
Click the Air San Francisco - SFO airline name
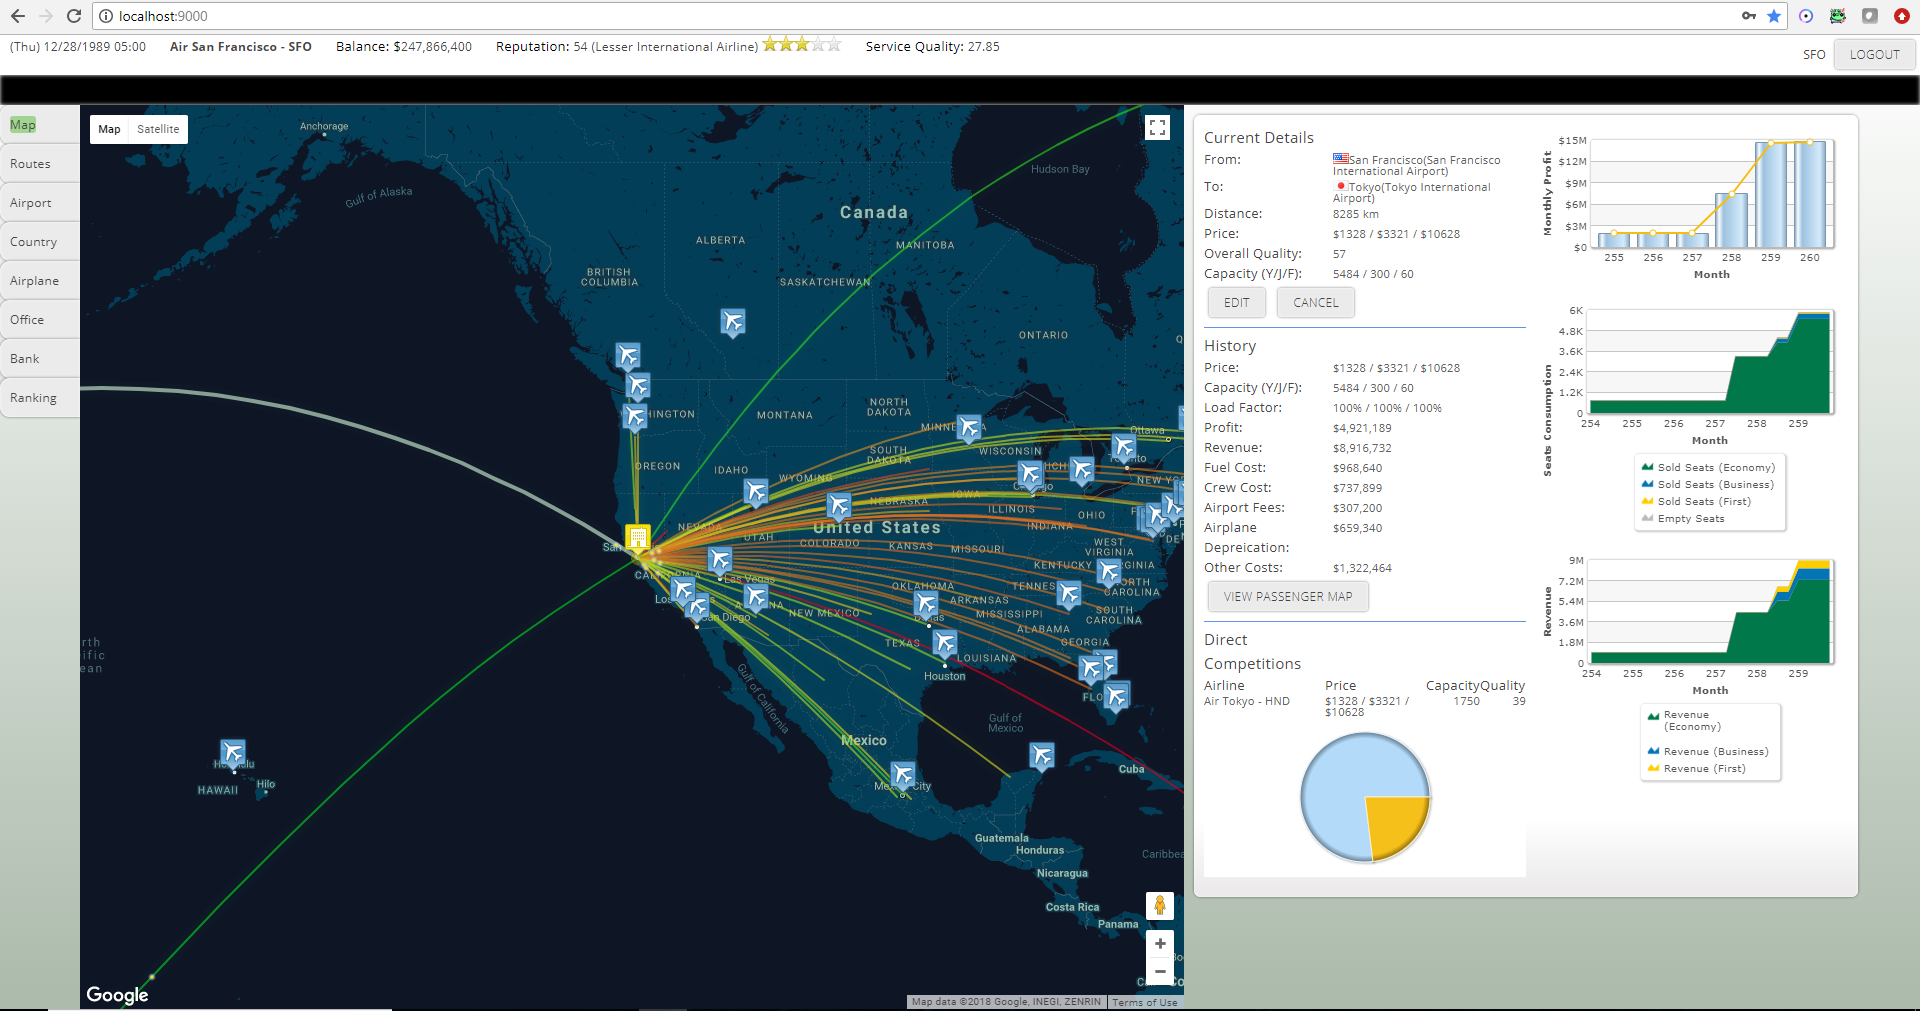click(241, 47)
